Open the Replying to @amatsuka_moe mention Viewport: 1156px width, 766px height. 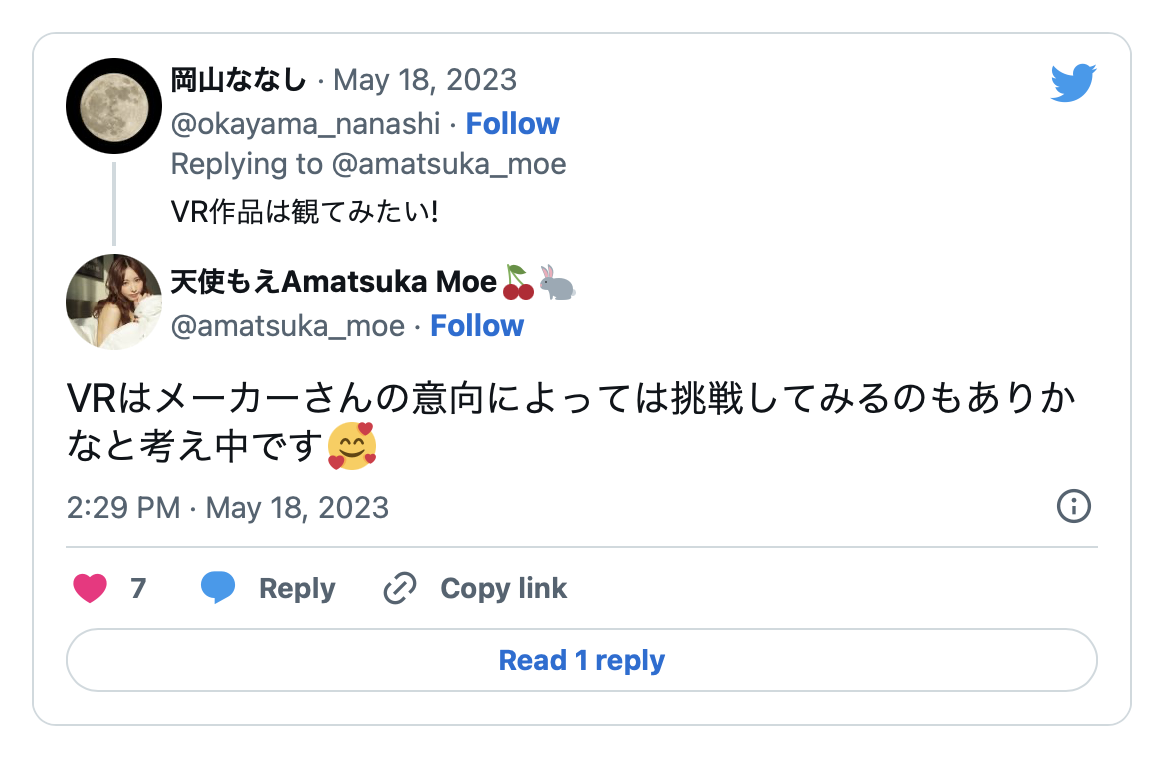pyautogui.click(x=448, y=164)
